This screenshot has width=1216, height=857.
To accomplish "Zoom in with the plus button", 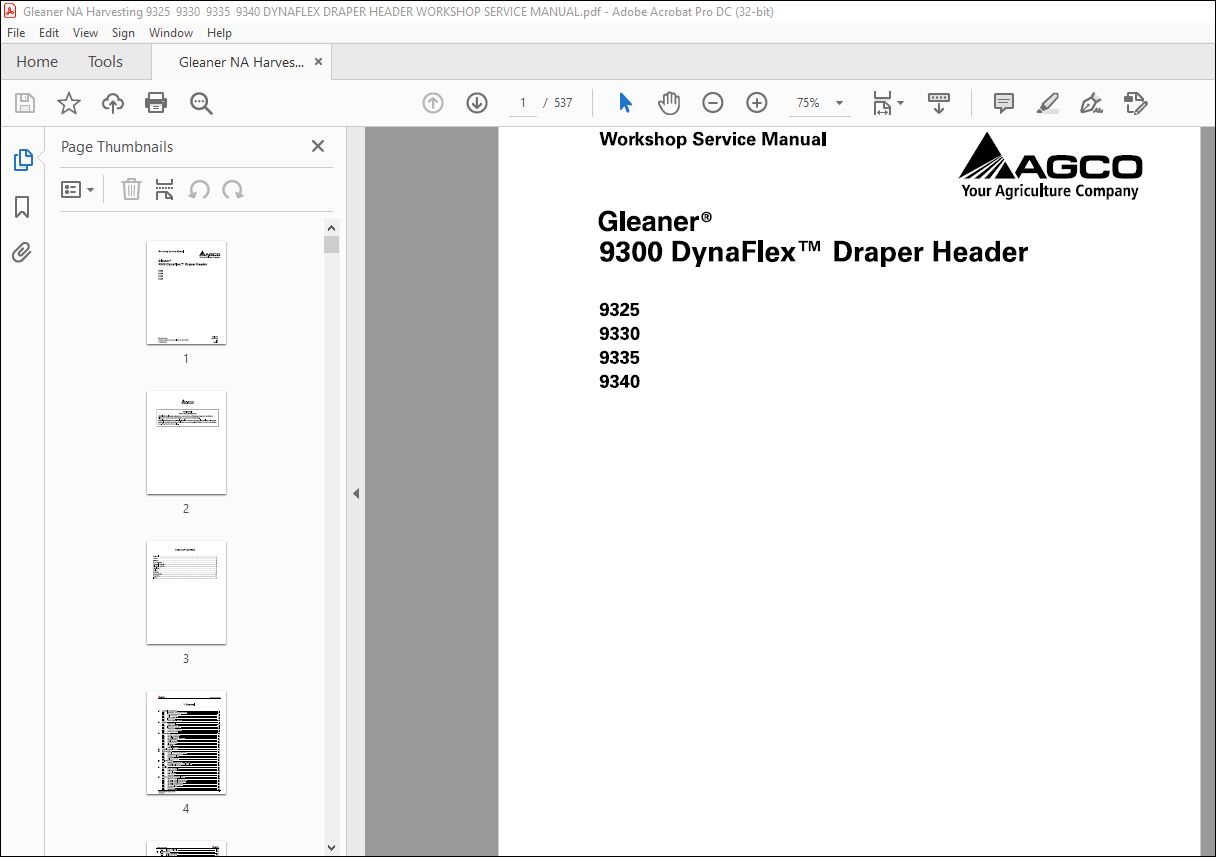I will 757,103.
